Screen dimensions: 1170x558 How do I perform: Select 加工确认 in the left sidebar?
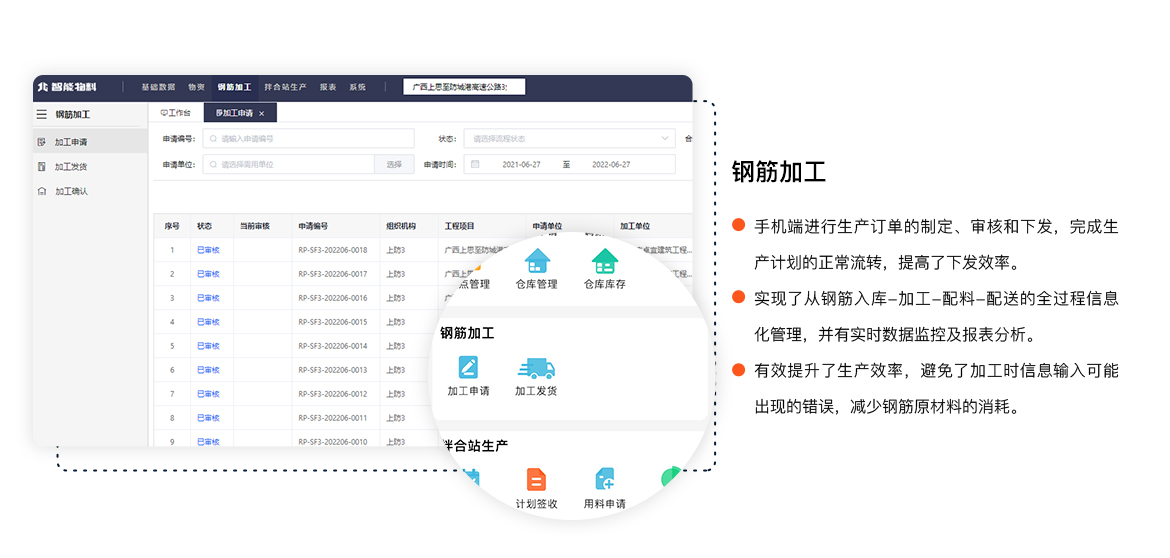pos(70,191)
